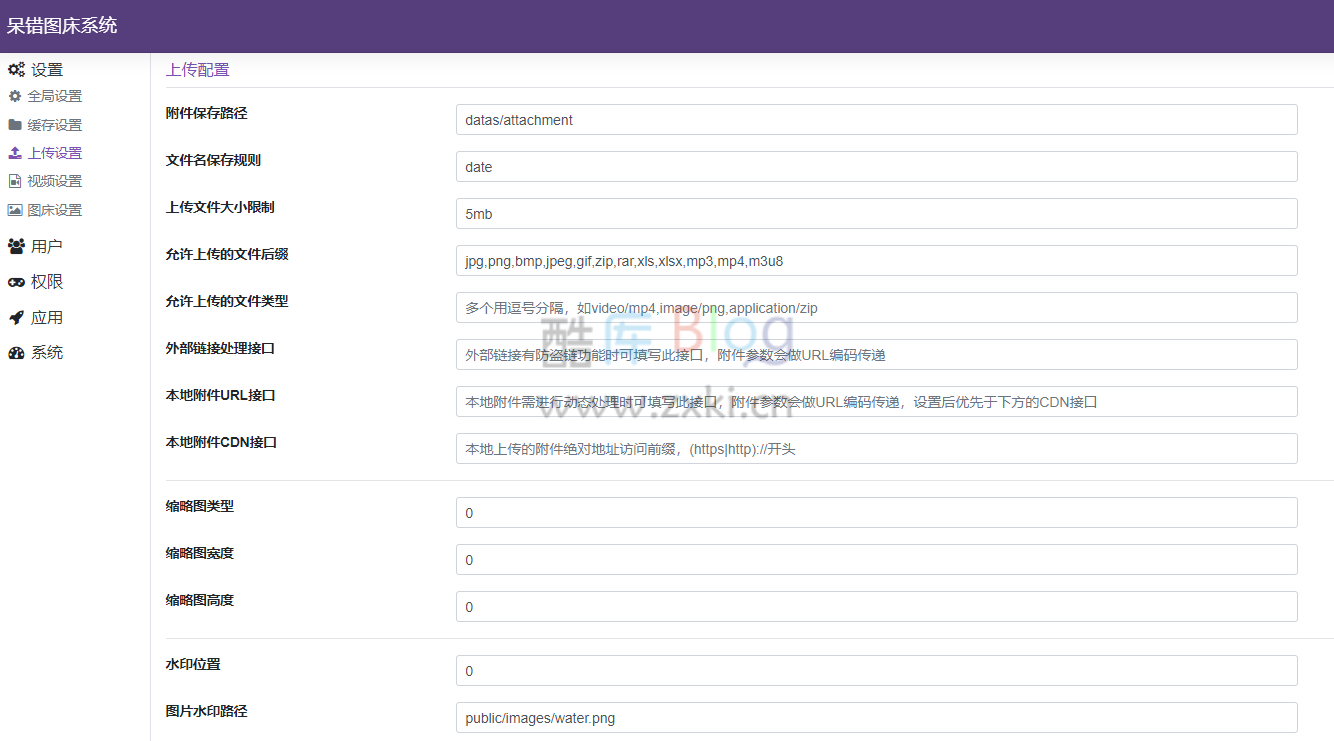Click the folder icon for 缓存设置
Image resolution: width=1334 pixels, height=741 pixels.
point(15,125)
